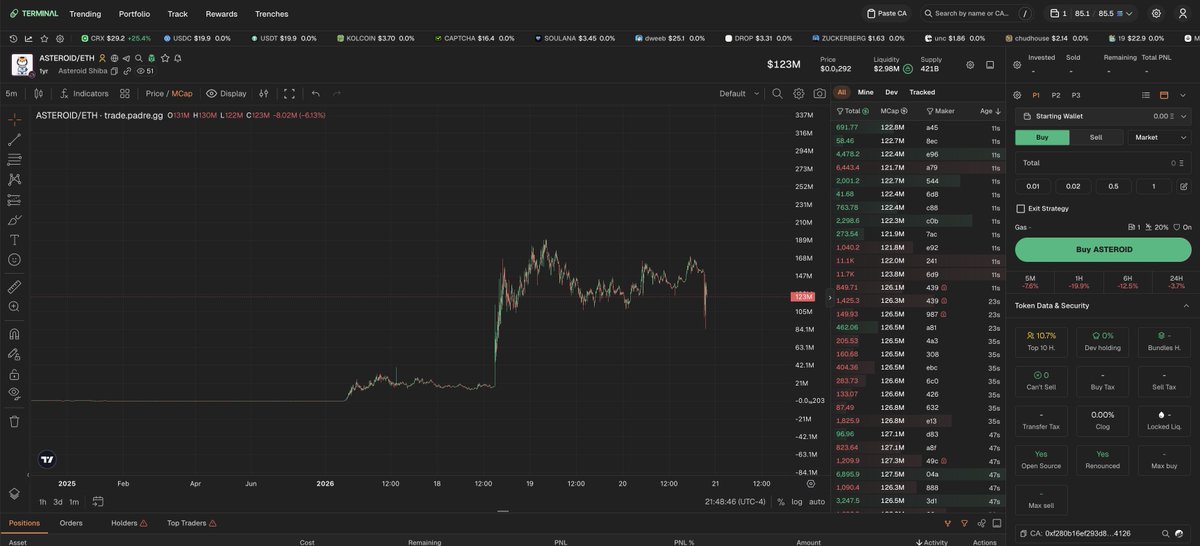This screenshot has width=1200, height=546.
Task: Enable the magnet snapping tool
Action: click(x=15, y=334)
